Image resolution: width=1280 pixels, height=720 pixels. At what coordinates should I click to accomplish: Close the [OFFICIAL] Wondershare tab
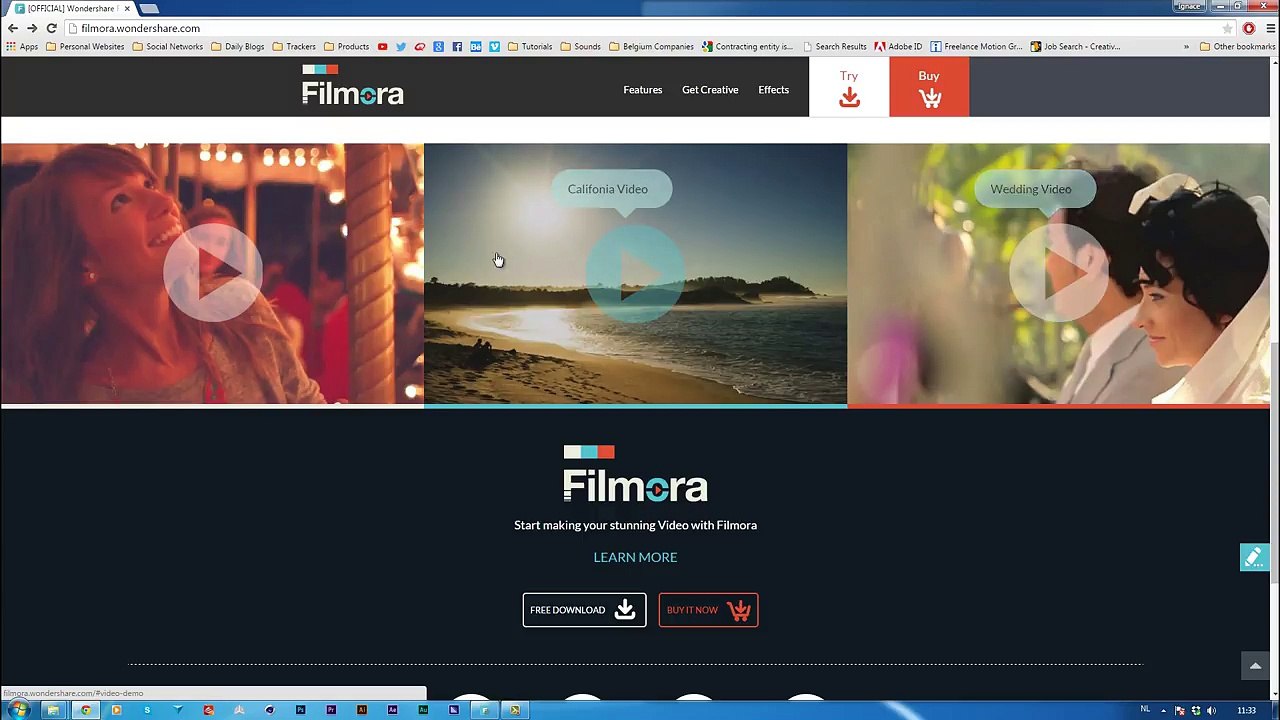[127, 8]
